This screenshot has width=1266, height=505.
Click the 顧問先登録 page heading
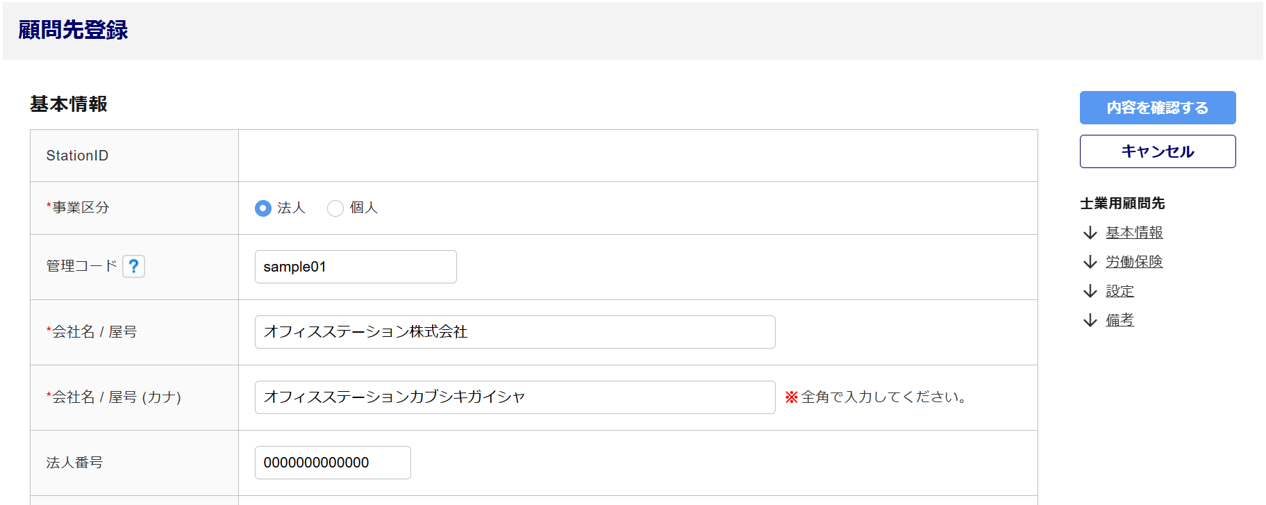coord(73,30)
